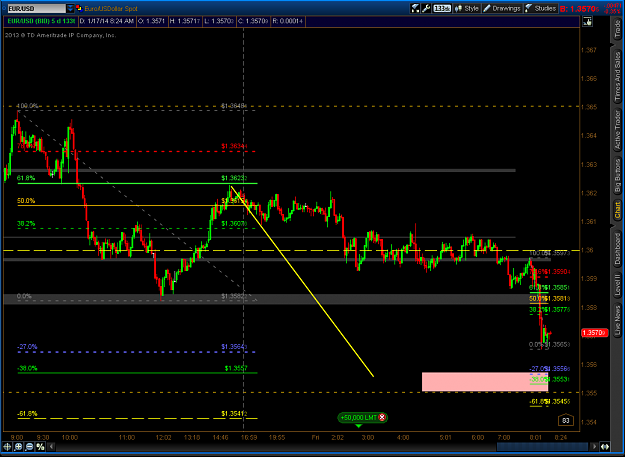
Task: Click the expand time axis icon
Action: [605, 447]
